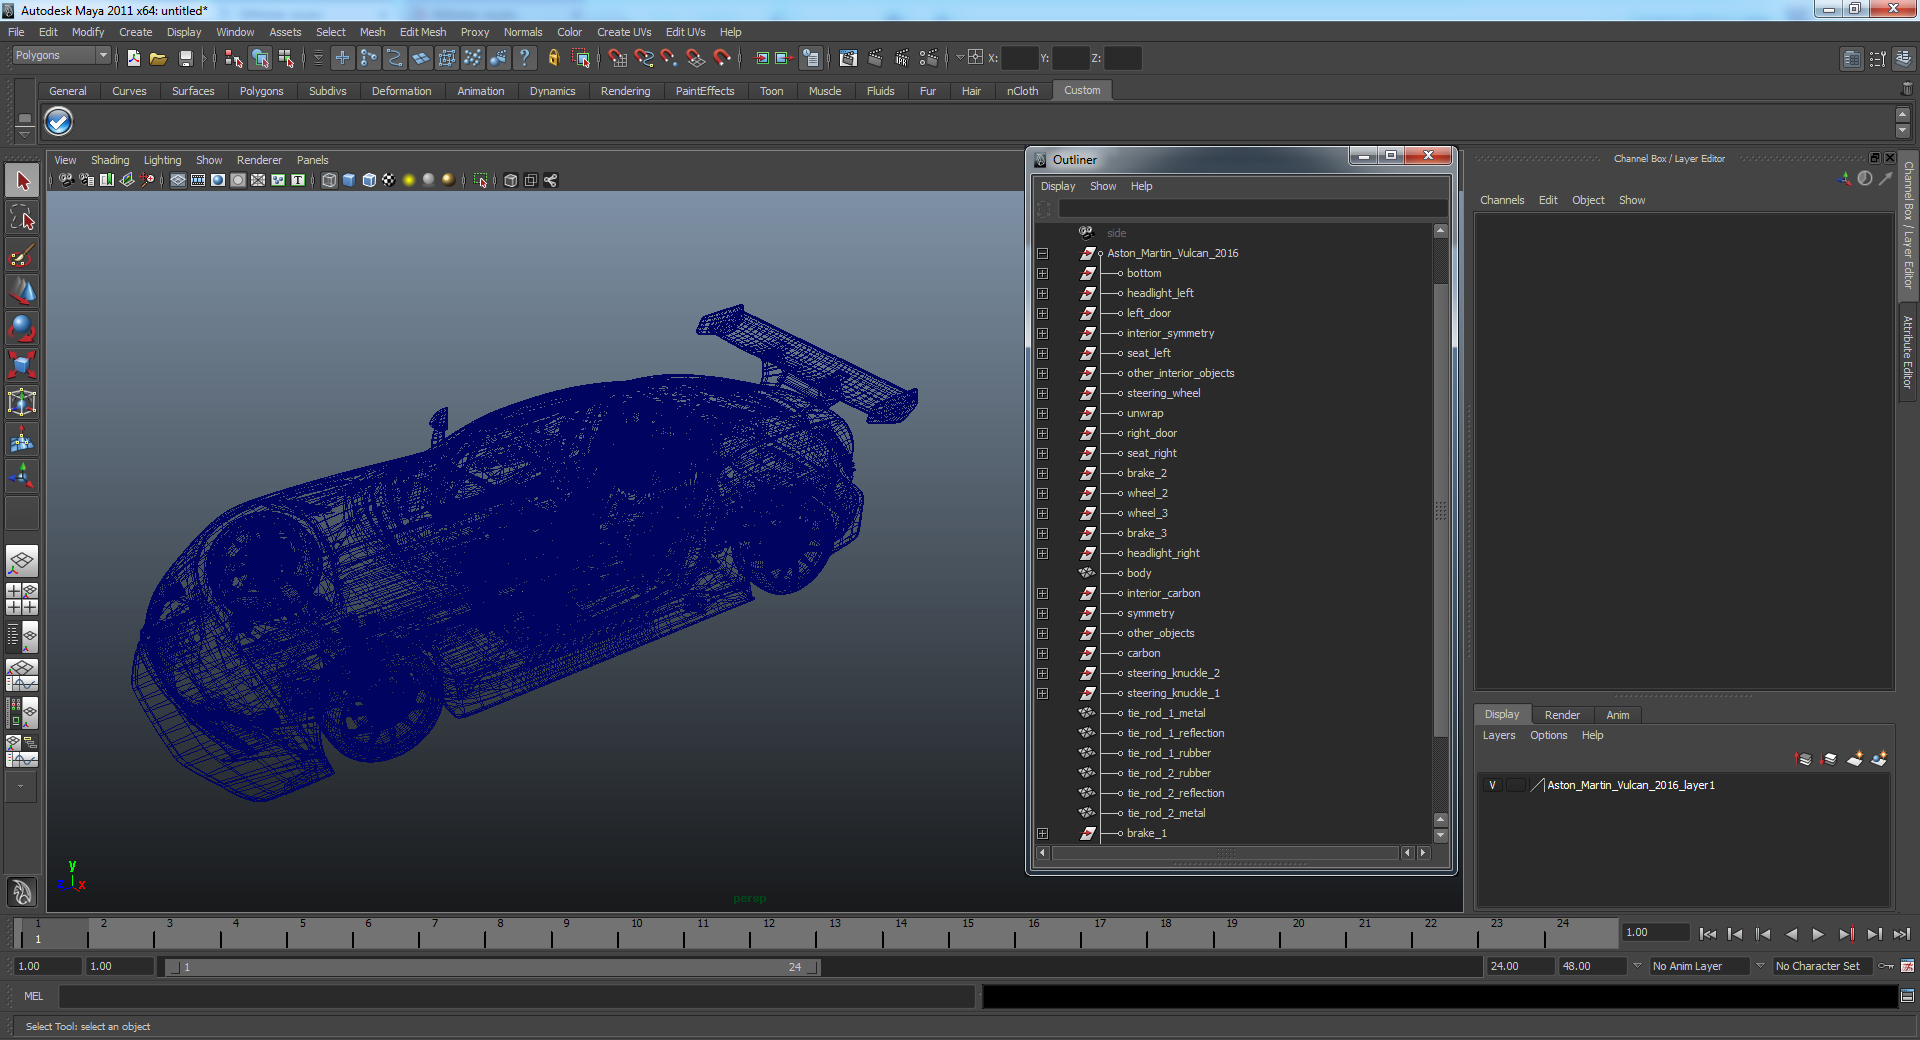The image size is (1920, 1040).
Task: Expand the carbon node in Outliner
Action: tap(1042, 653)
